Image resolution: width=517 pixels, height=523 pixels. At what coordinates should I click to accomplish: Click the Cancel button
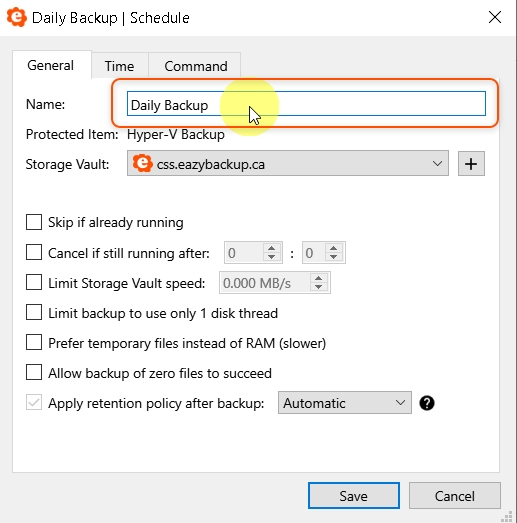coord(455,496)
